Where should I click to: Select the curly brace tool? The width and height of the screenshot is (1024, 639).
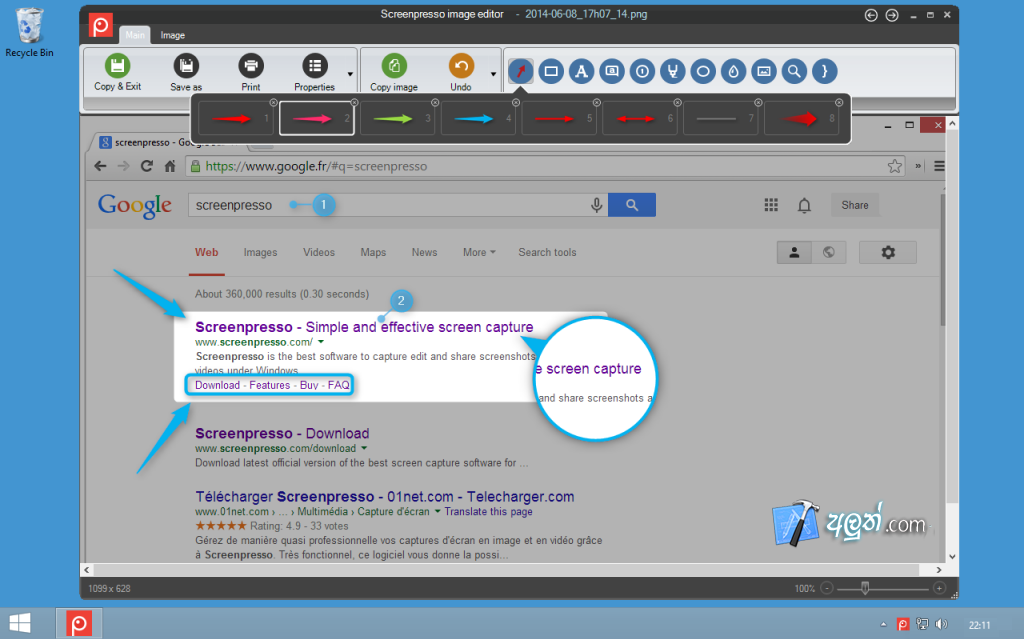pos(824,71)
